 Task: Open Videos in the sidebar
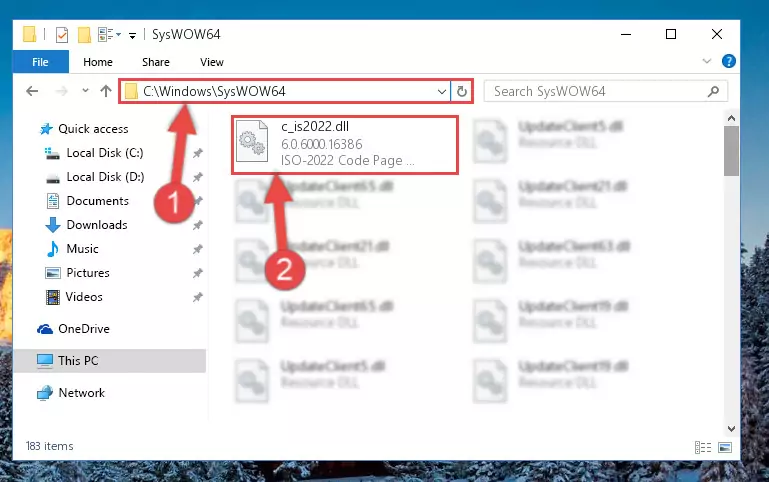pos(84,297)
